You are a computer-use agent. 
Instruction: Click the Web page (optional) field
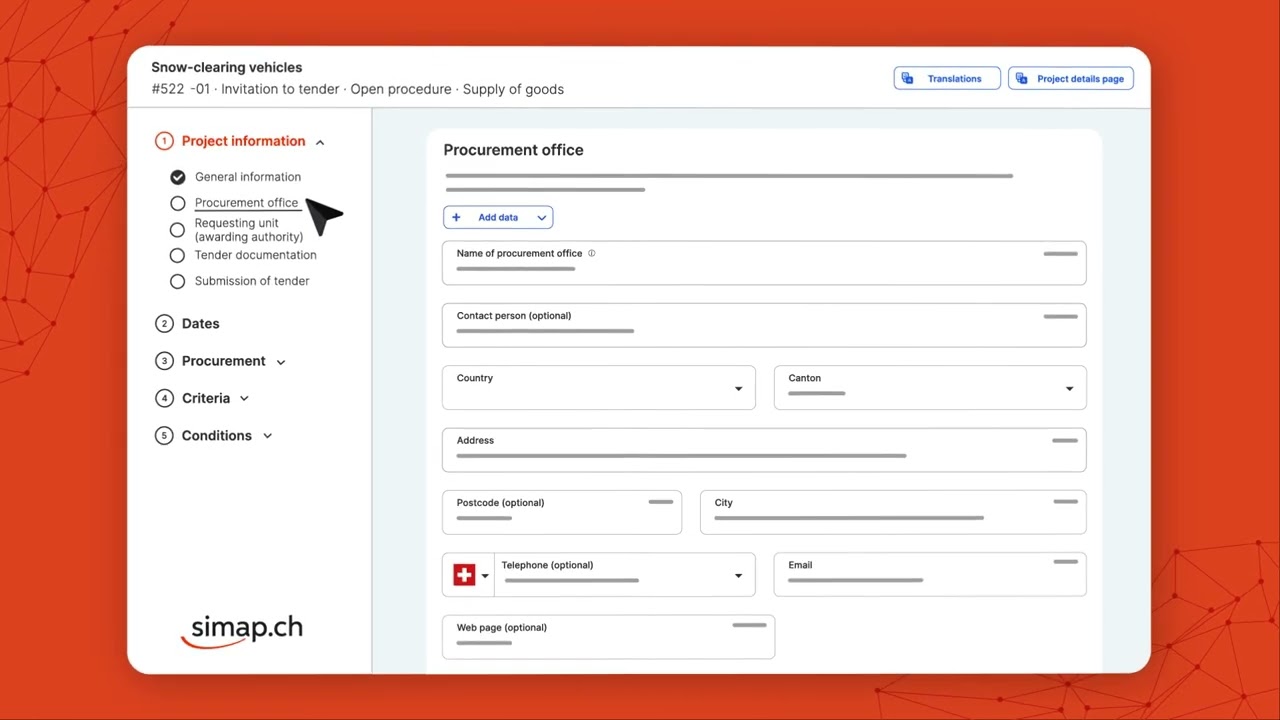(608, 637)
